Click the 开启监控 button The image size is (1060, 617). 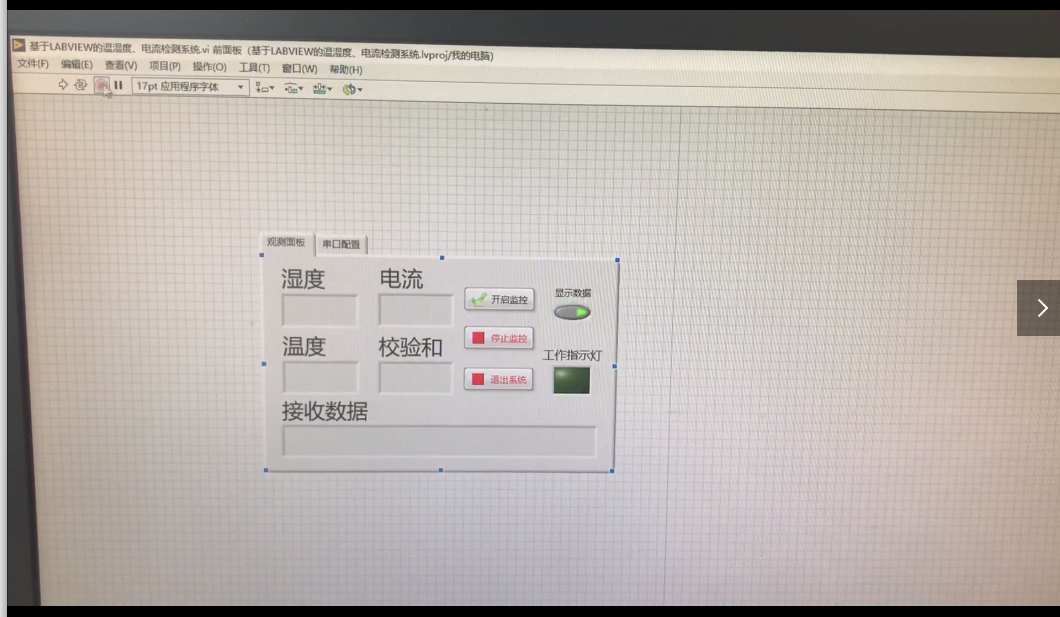499,299
